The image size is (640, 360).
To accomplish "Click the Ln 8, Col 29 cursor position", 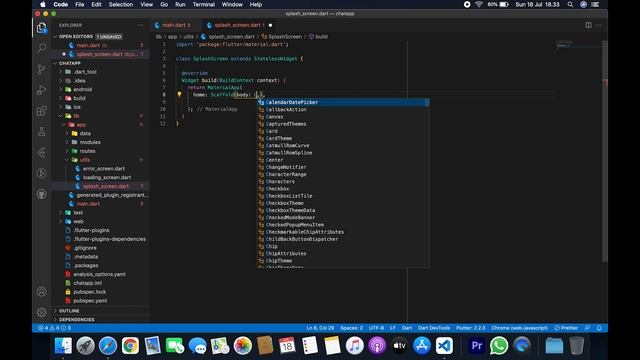I will tap(320, 328).
